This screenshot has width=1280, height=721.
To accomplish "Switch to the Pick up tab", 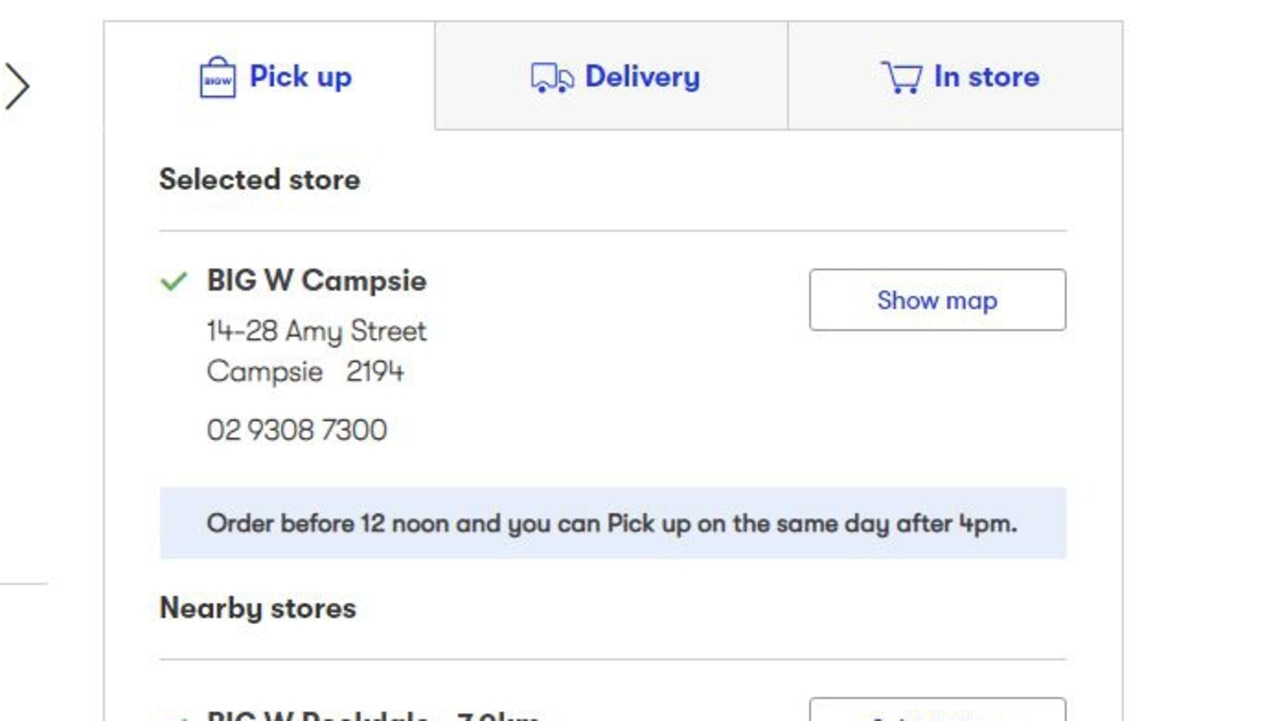I will click(x=270, y=76).
